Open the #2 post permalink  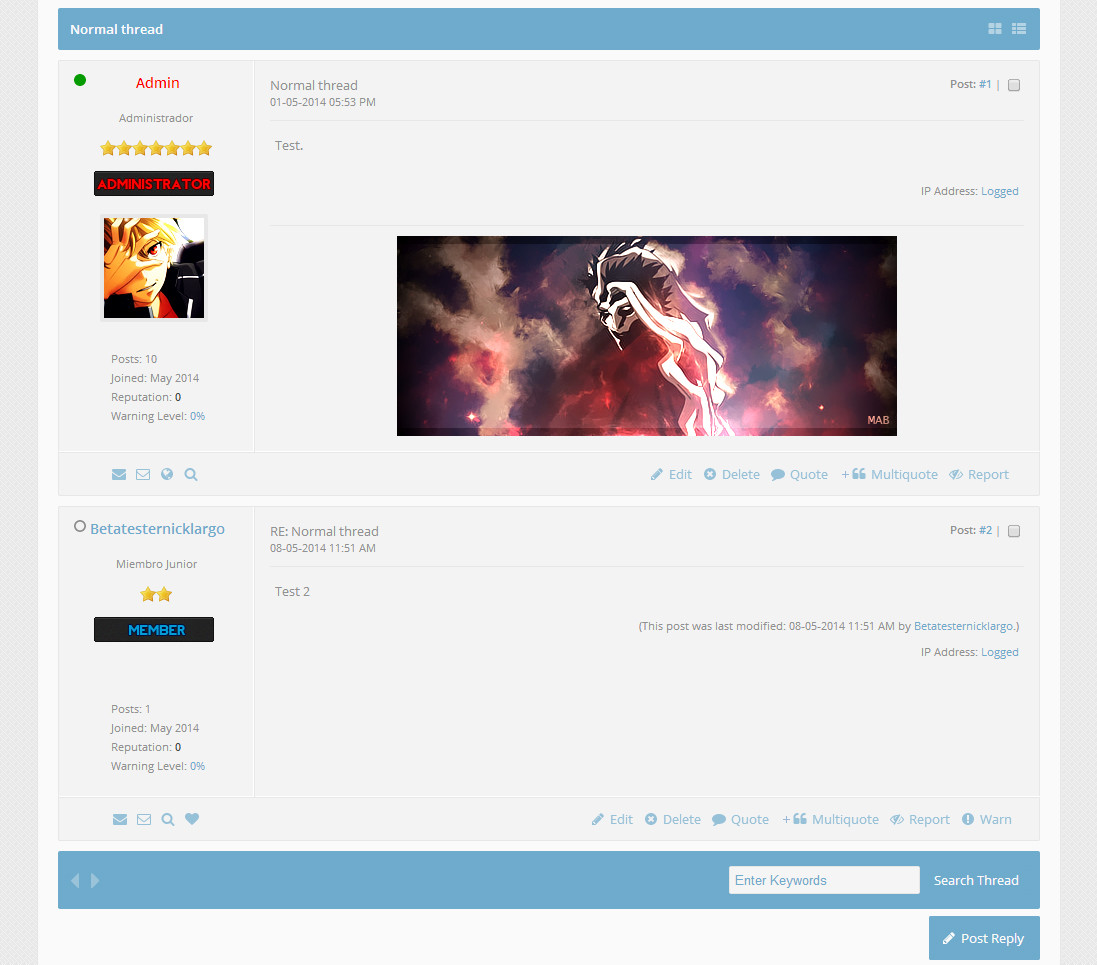(985, 530)
